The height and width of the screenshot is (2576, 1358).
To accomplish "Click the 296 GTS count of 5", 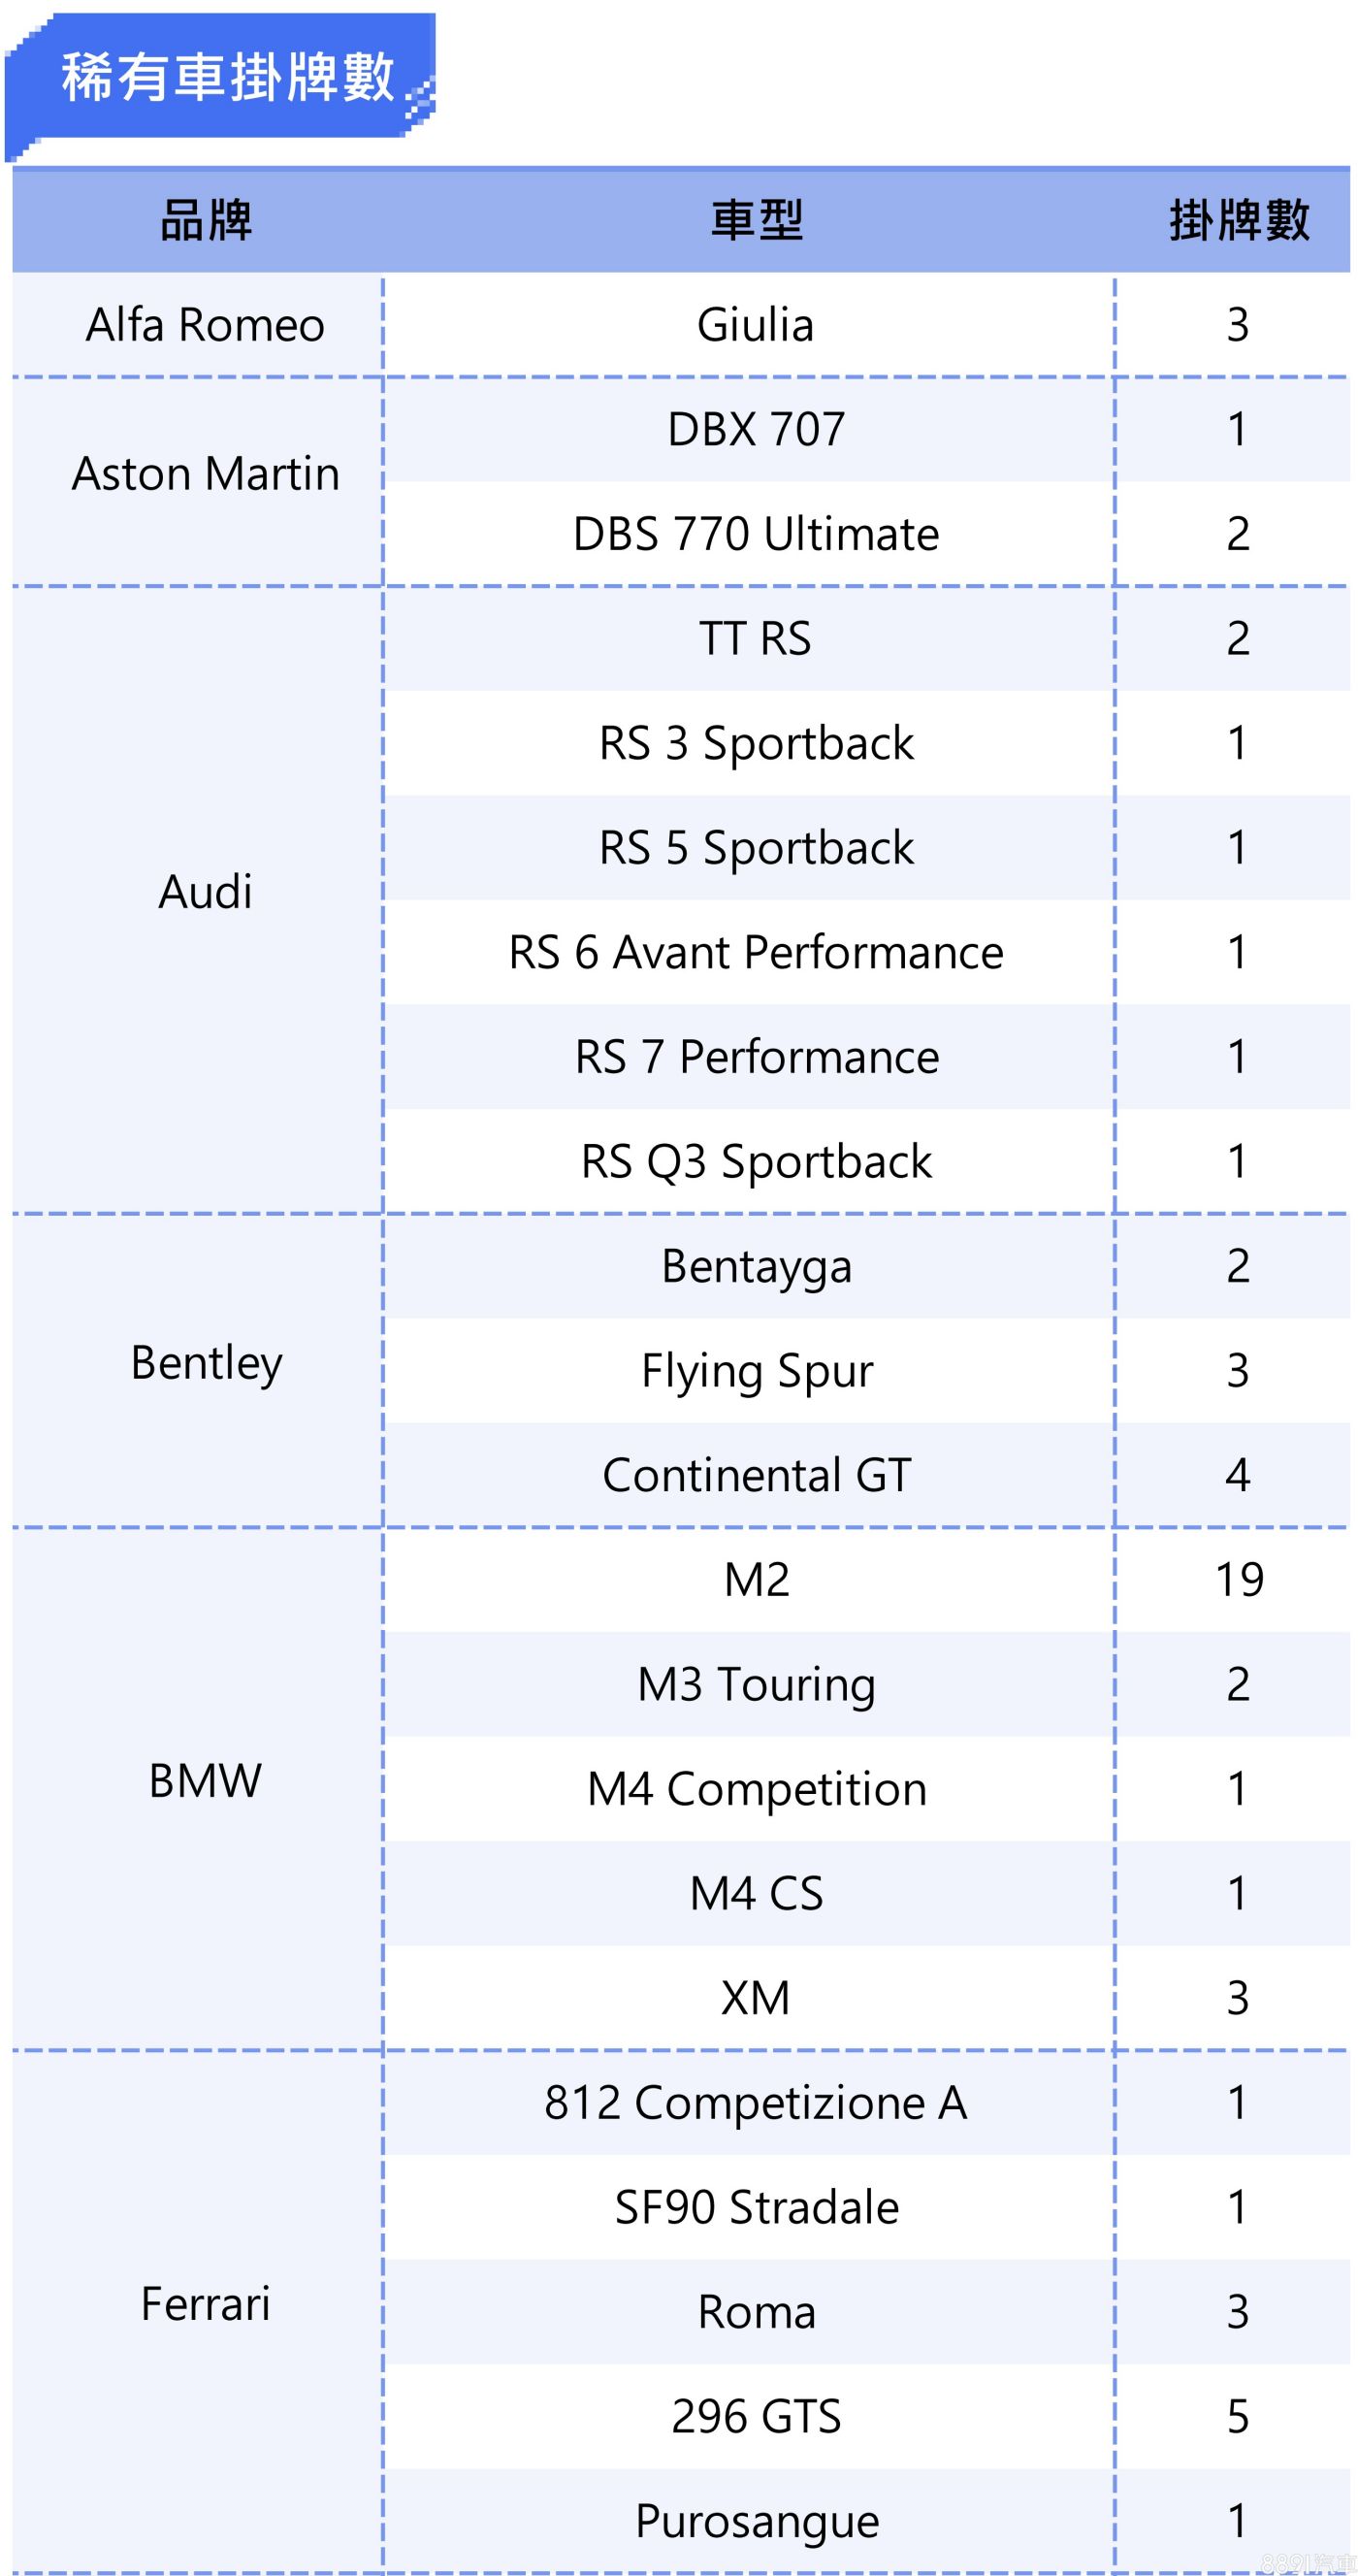I will point(1238,2416).
